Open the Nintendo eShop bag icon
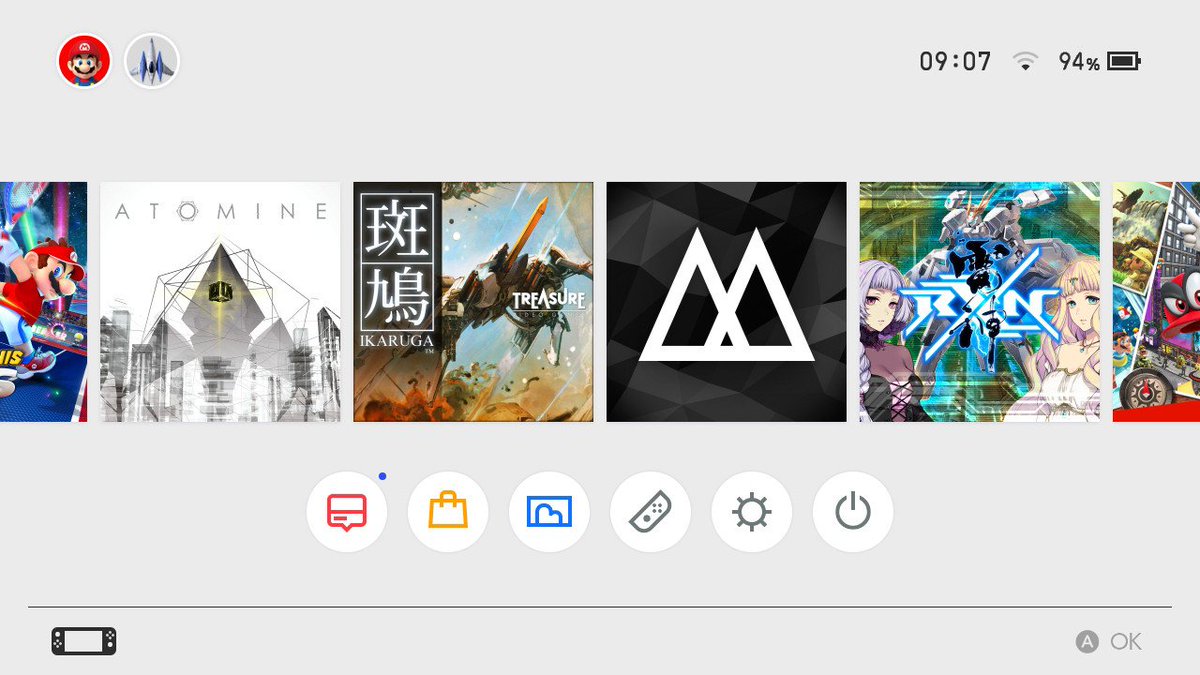The height and width of the screenshot is (675, 1200). [x=448, y=512]
